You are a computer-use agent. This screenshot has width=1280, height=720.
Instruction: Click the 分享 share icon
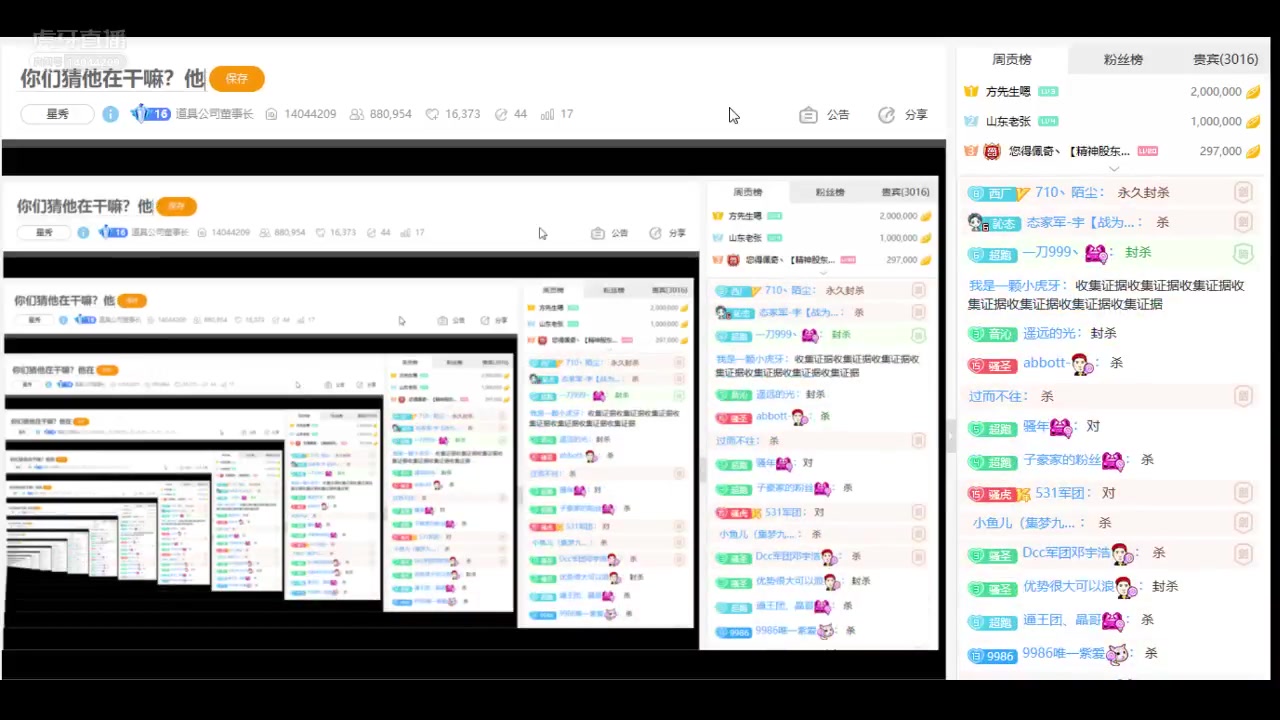pyautogui.click(x=886, y=115)
